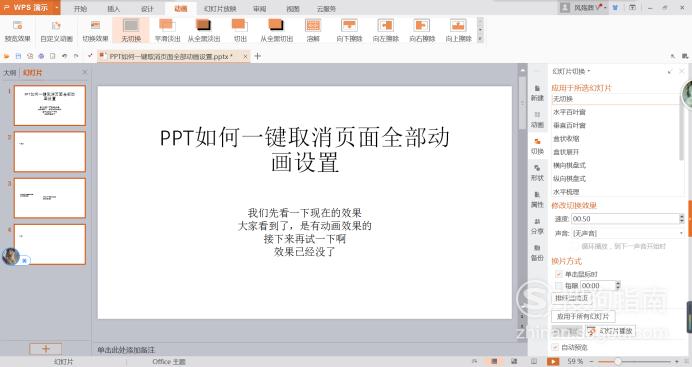Click the 幻灯片播放 button
This screenshot has height=367, width=692.
(611, 331)
